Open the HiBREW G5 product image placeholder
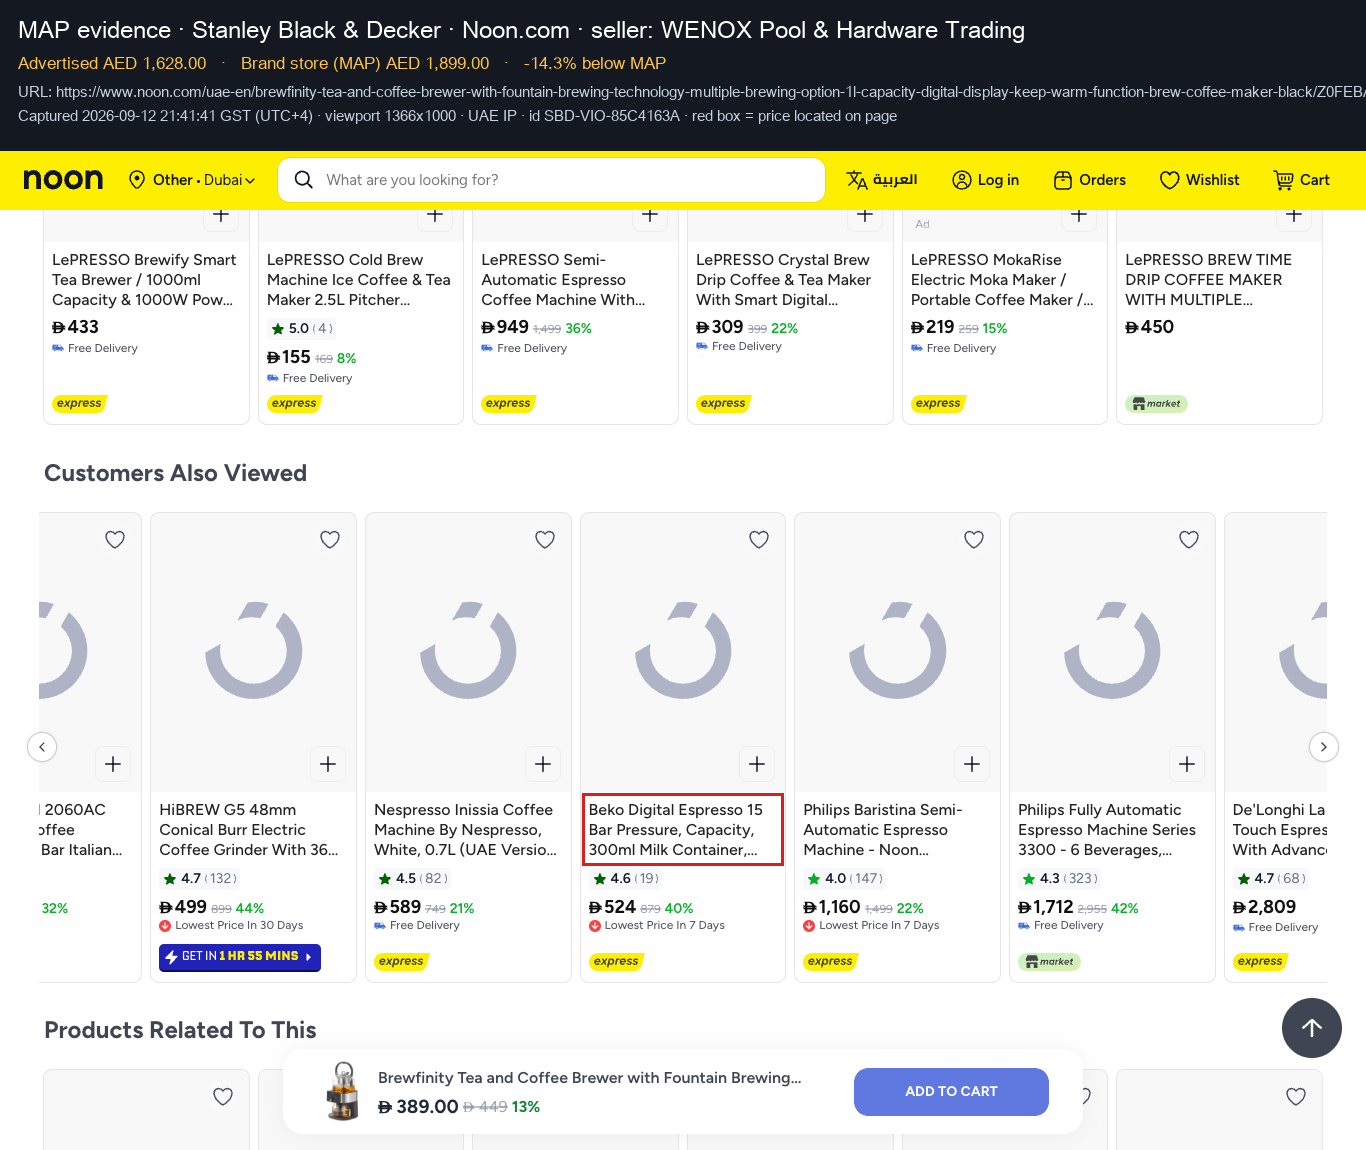 coord(254,651)
